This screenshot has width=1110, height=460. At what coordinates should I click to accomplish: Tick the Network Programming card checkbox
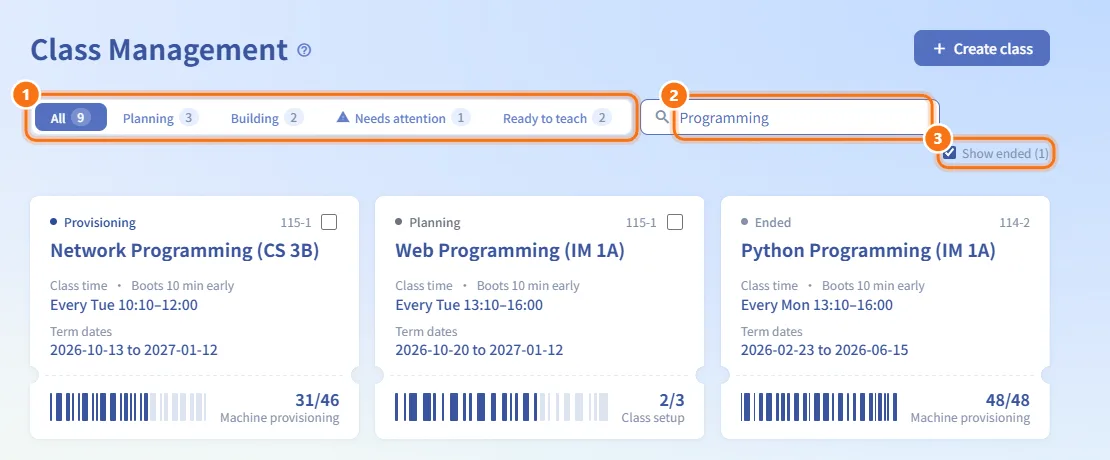tap(329, 222)
